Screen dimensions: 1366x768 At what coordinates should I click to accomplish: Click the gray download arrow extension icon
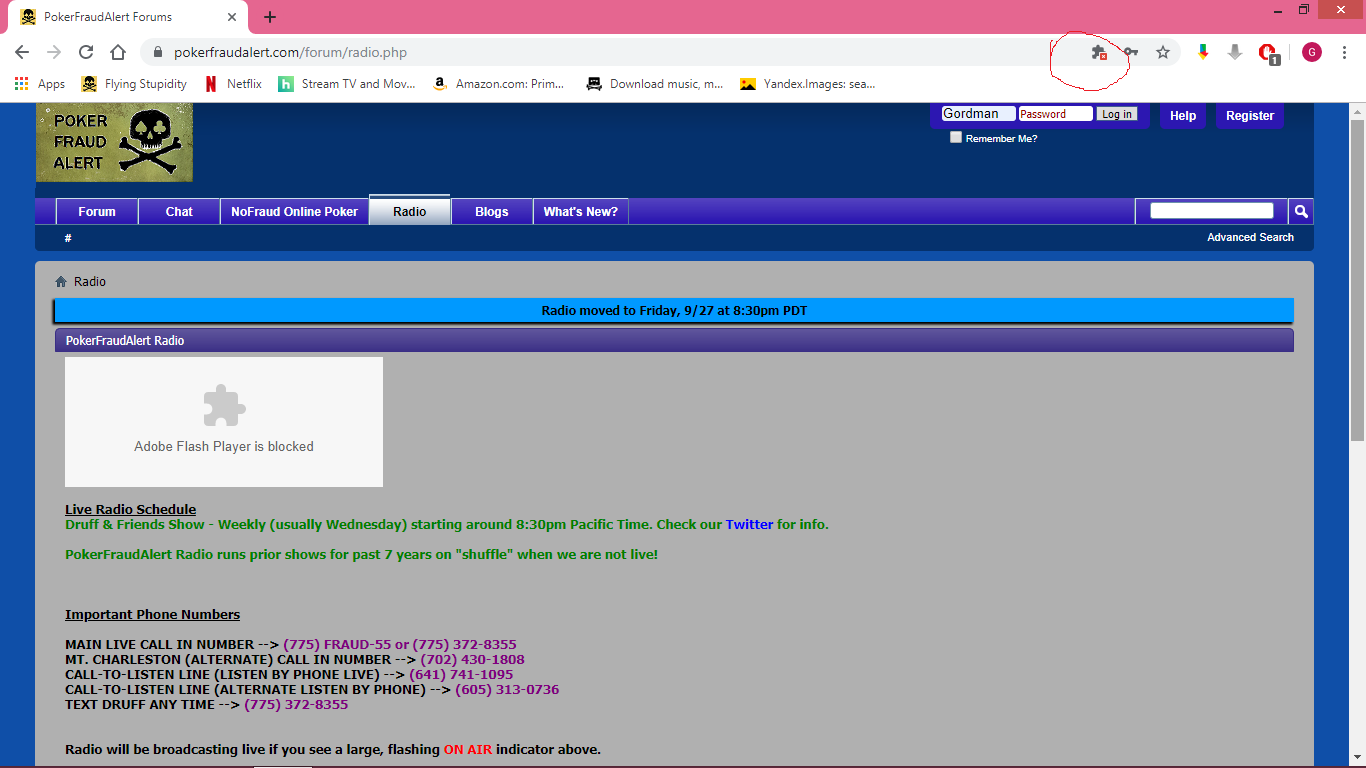tap(1235, 52)
